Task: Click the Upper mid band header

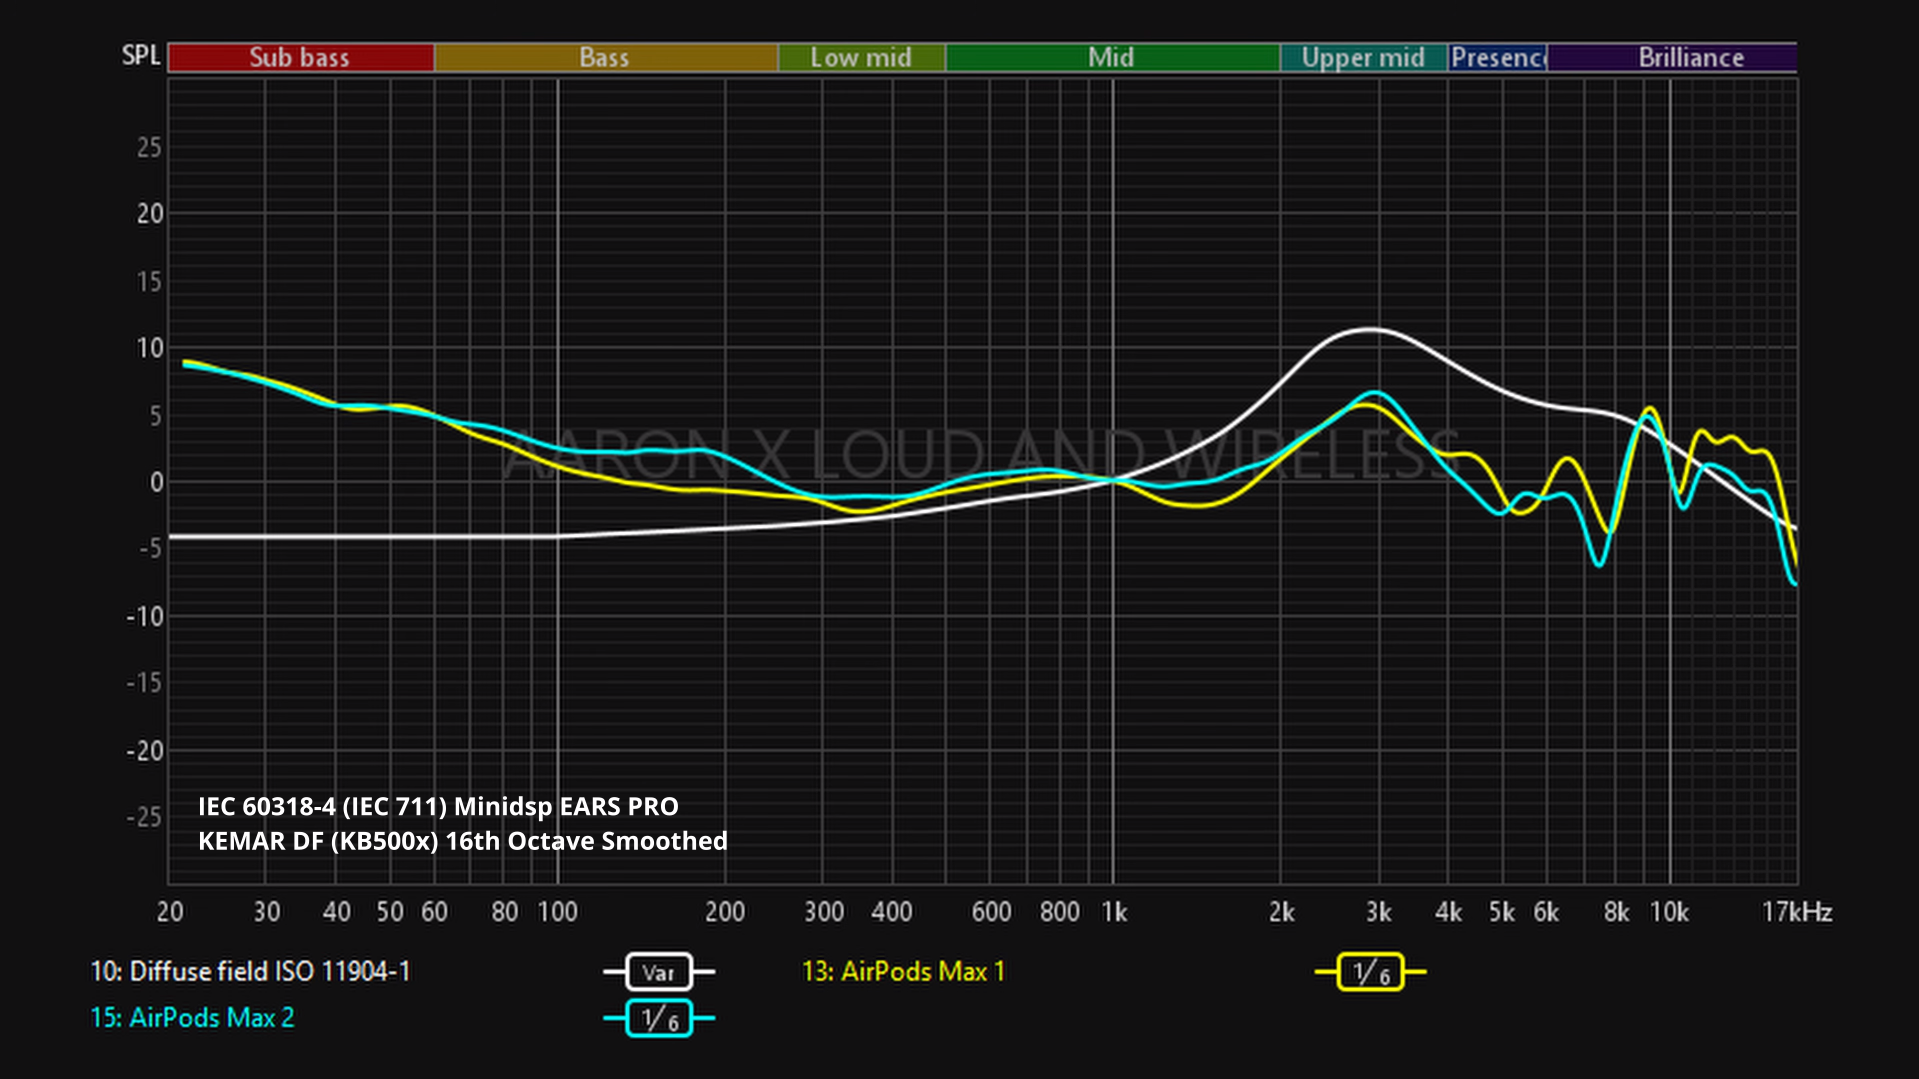Action: click(1363, 57)
